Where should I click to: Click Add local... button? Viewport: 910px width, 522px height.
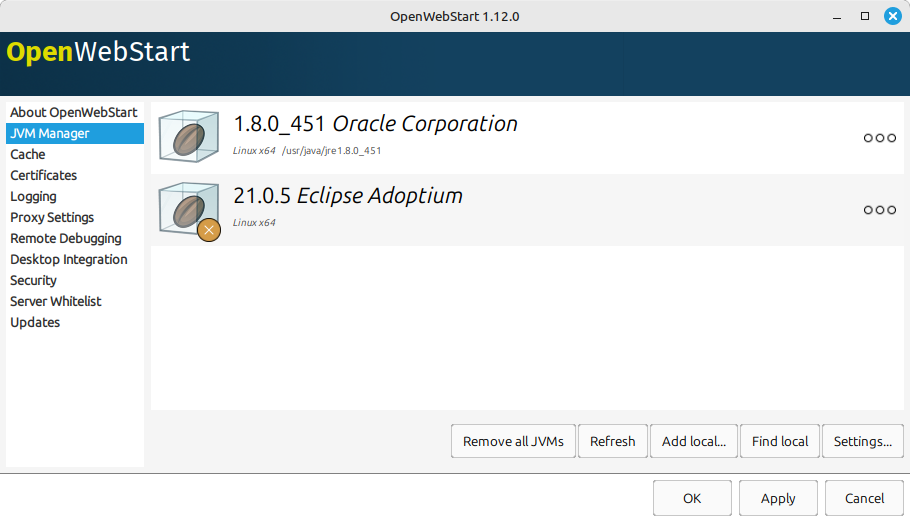point(694,441)
